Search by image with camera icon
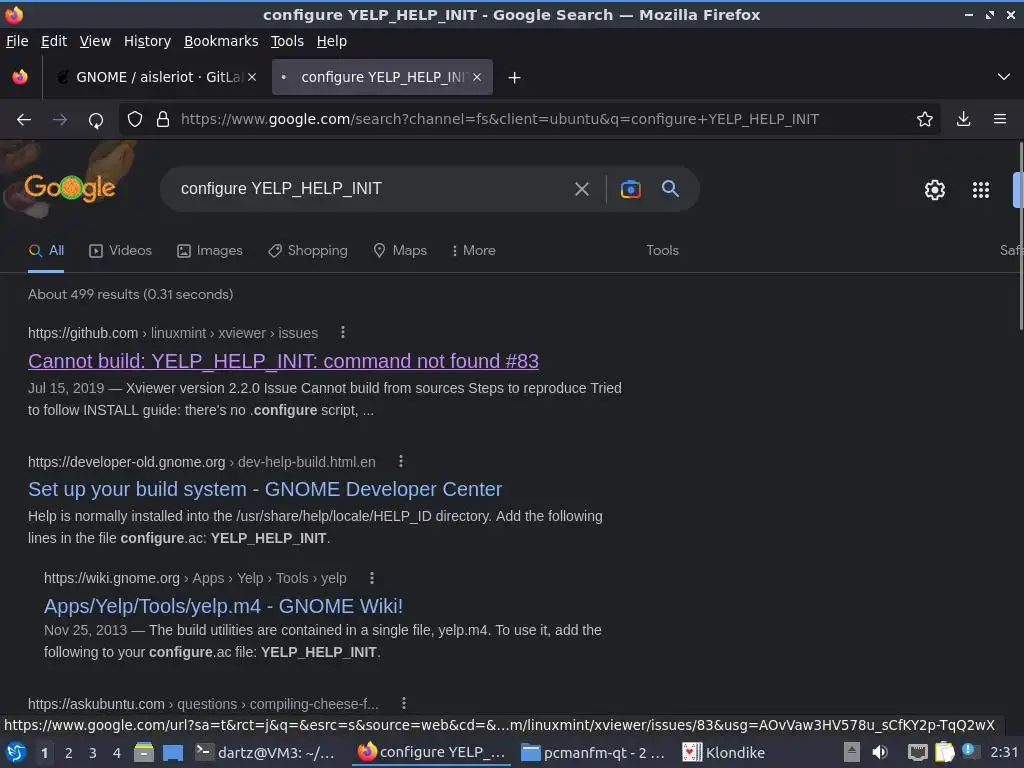1024x768 pixels. [x=630, y=189]
